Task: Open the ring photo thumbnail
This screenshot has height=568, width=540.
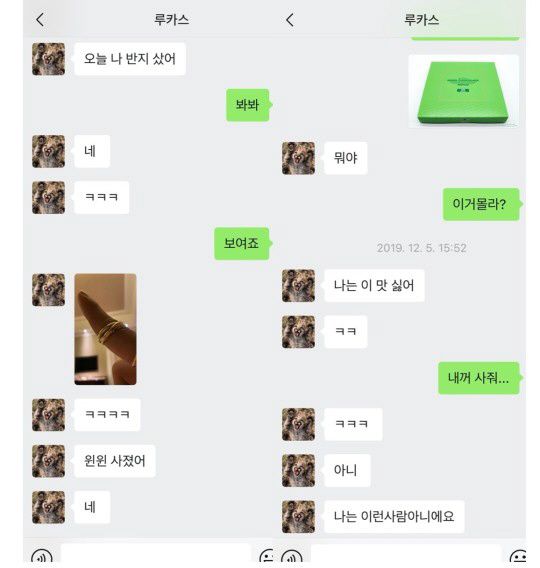Action: point(105,329)
